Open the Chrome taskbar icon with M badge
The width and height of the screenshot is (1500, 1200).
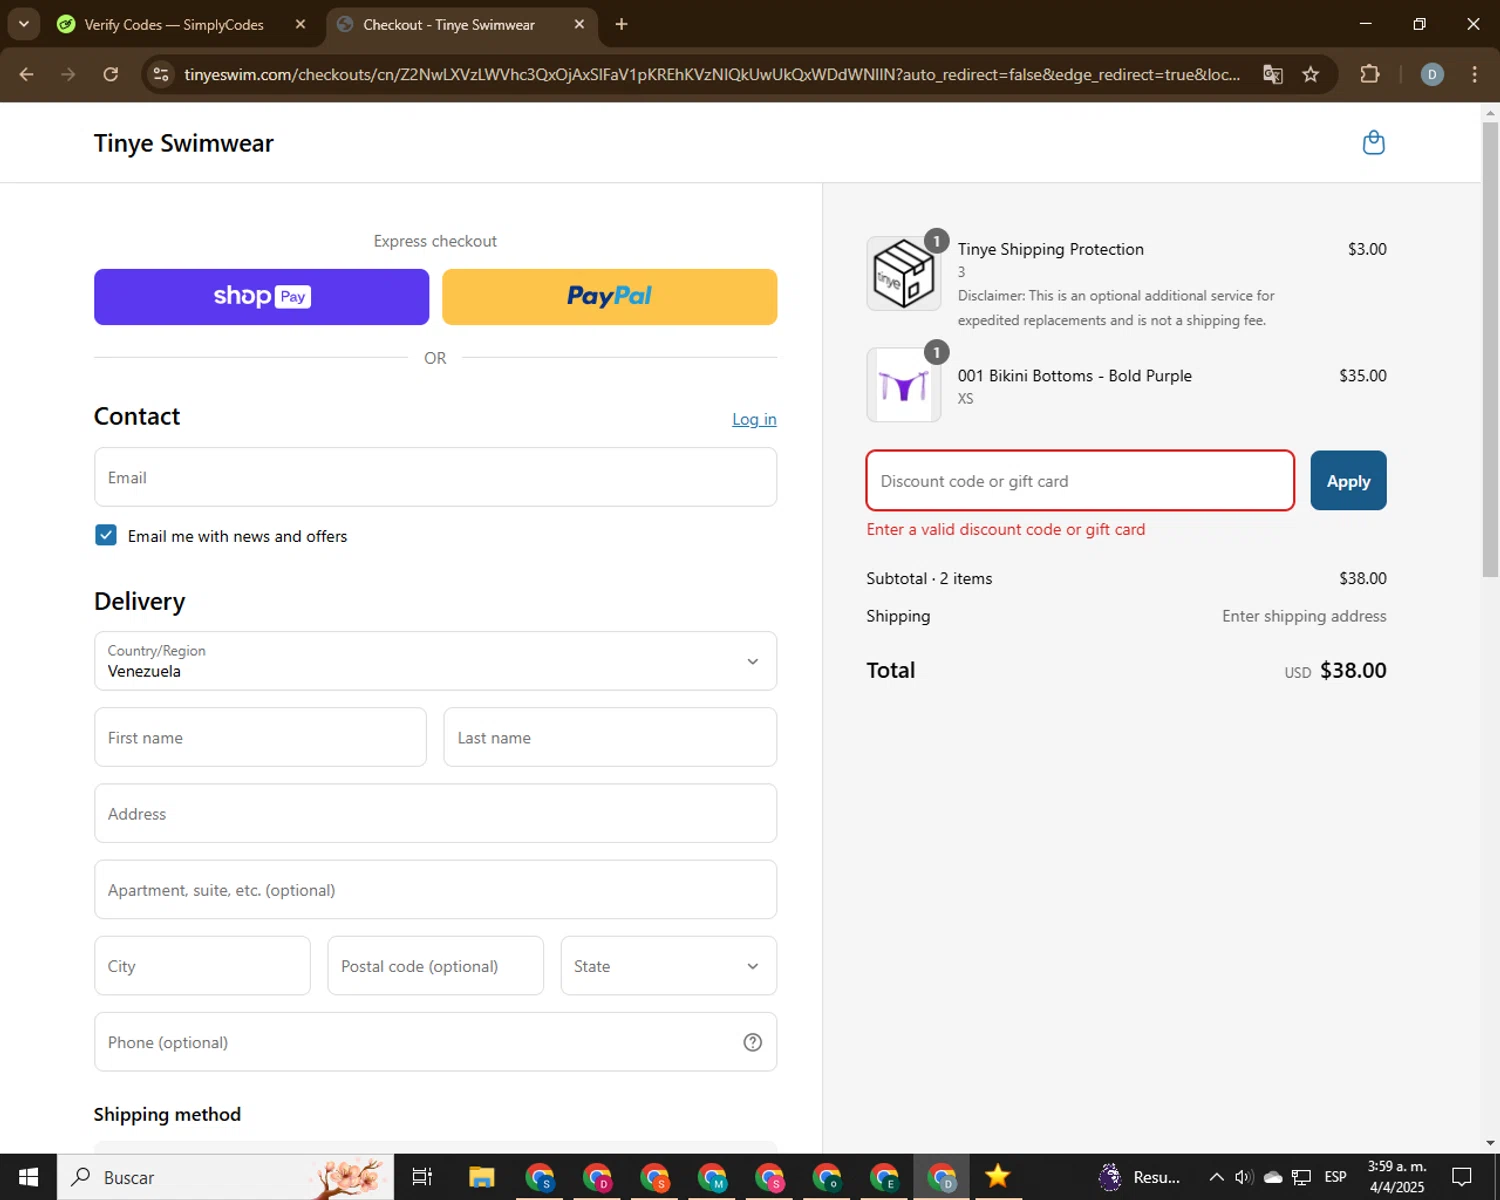(712, 1177)
